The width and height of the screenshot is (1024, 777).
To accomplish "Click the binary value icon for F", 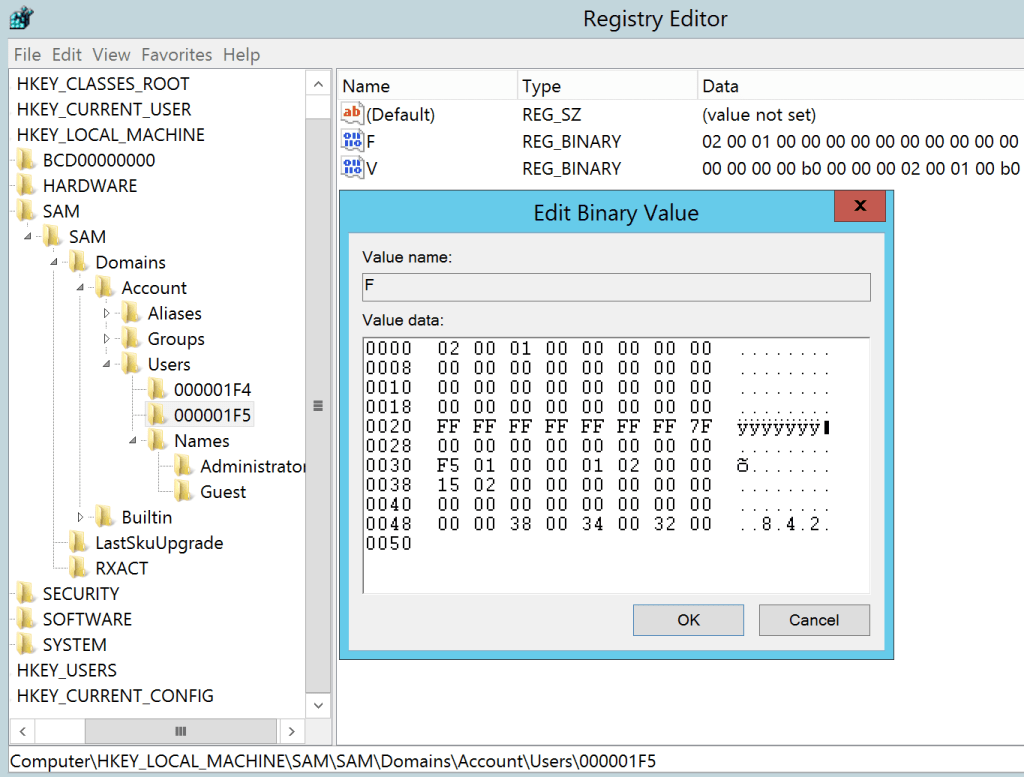I will (x=353, y=141).
